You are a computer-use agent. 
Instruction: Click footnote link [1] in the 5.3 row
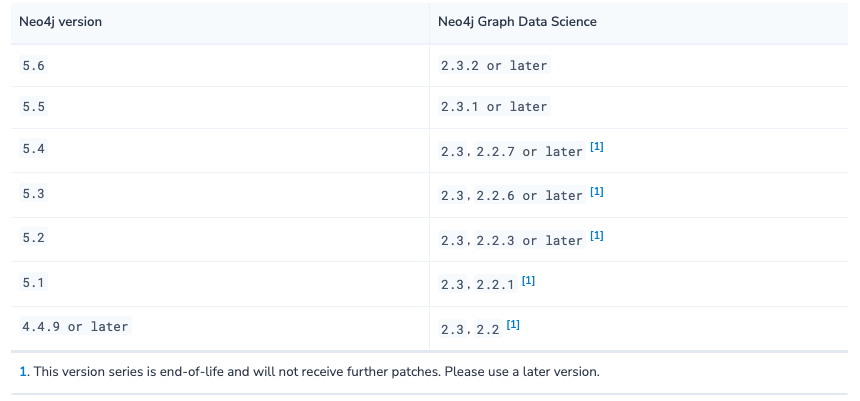(597, 191)
